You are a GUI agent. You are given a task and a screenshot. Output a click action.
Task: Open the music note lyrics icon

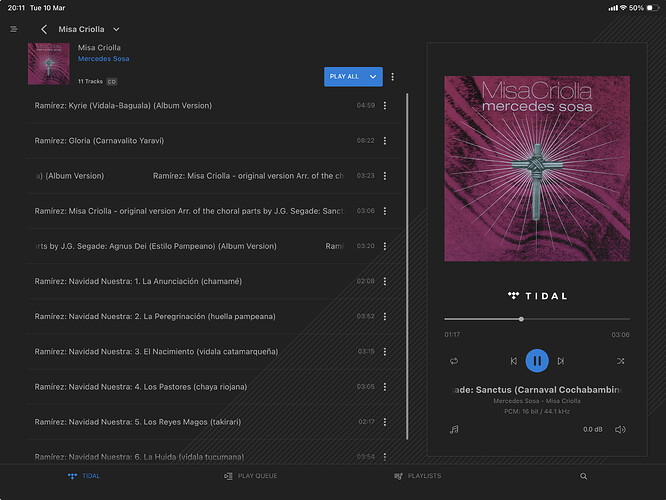tap(454, 429)
